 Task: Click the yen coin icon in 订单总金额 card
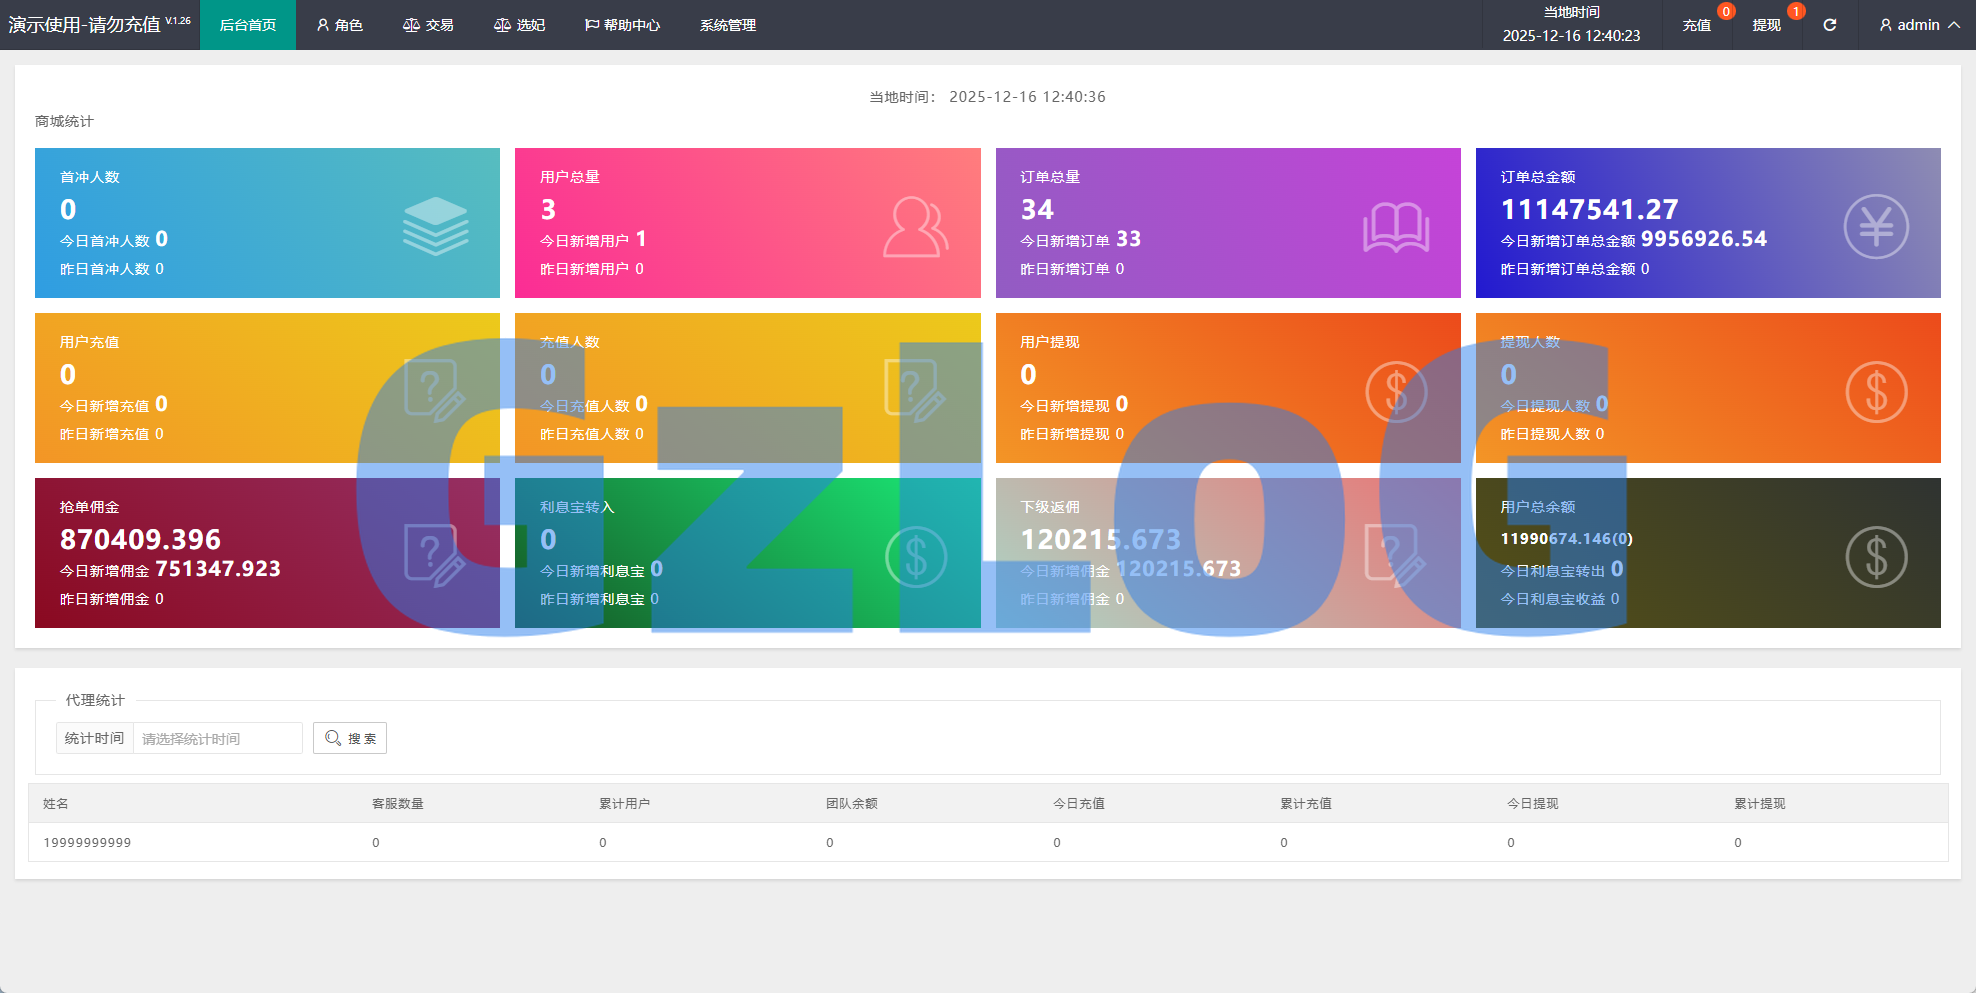coord(1875,227)
